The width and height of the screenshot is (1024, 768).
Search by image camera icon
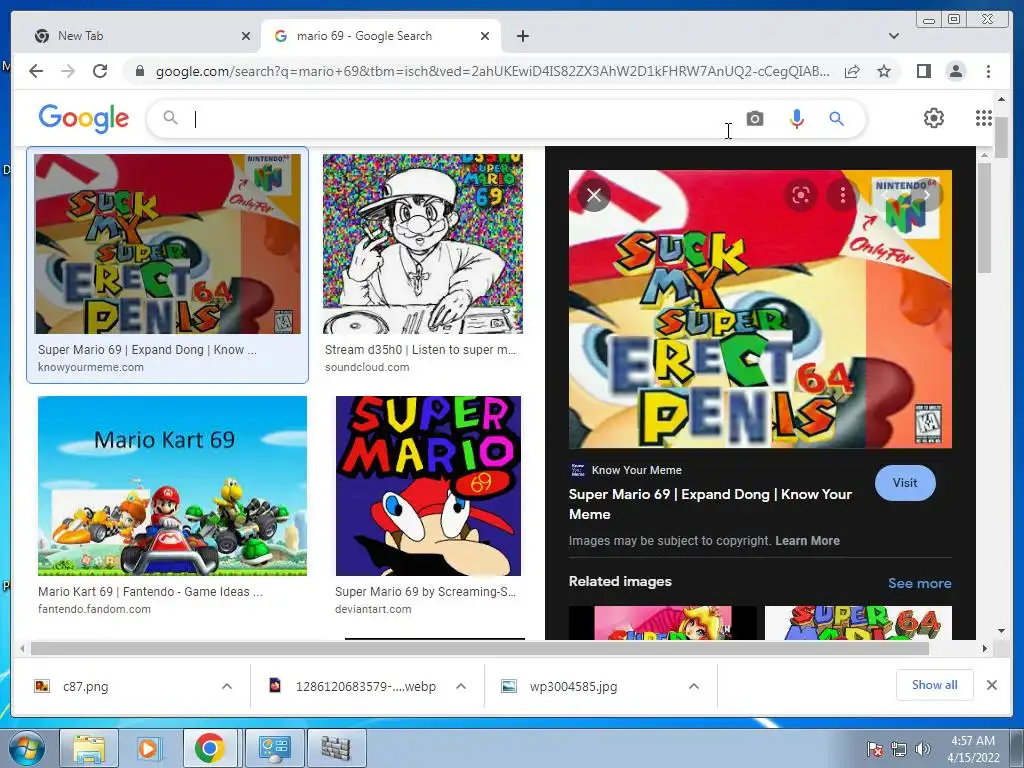[x=755, y=119]
